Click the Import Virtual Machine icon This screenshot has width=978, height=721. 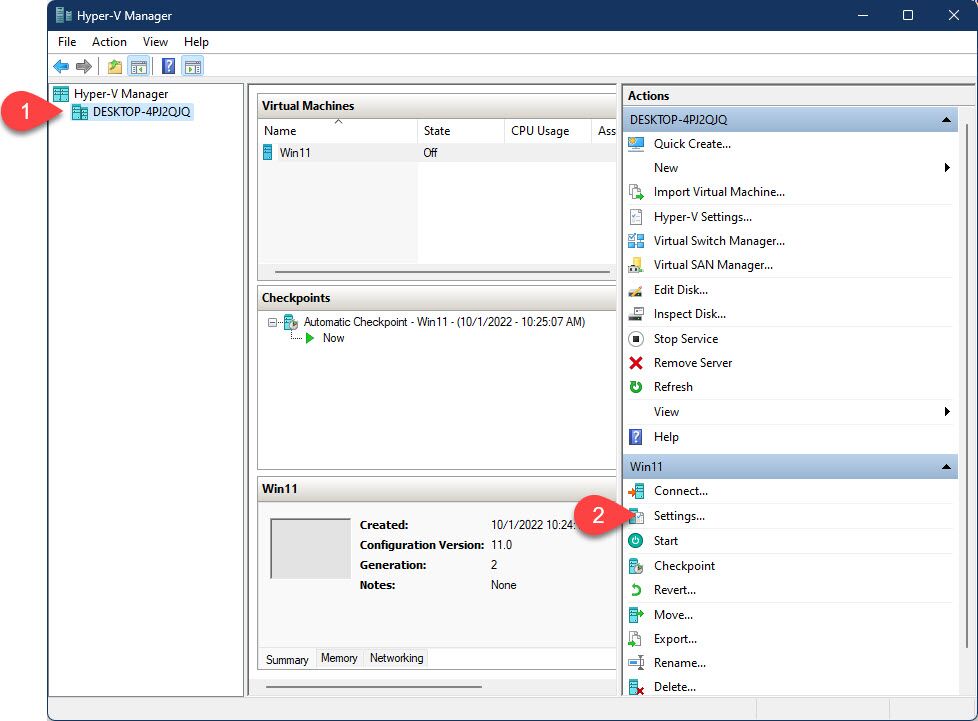(636, 192)
